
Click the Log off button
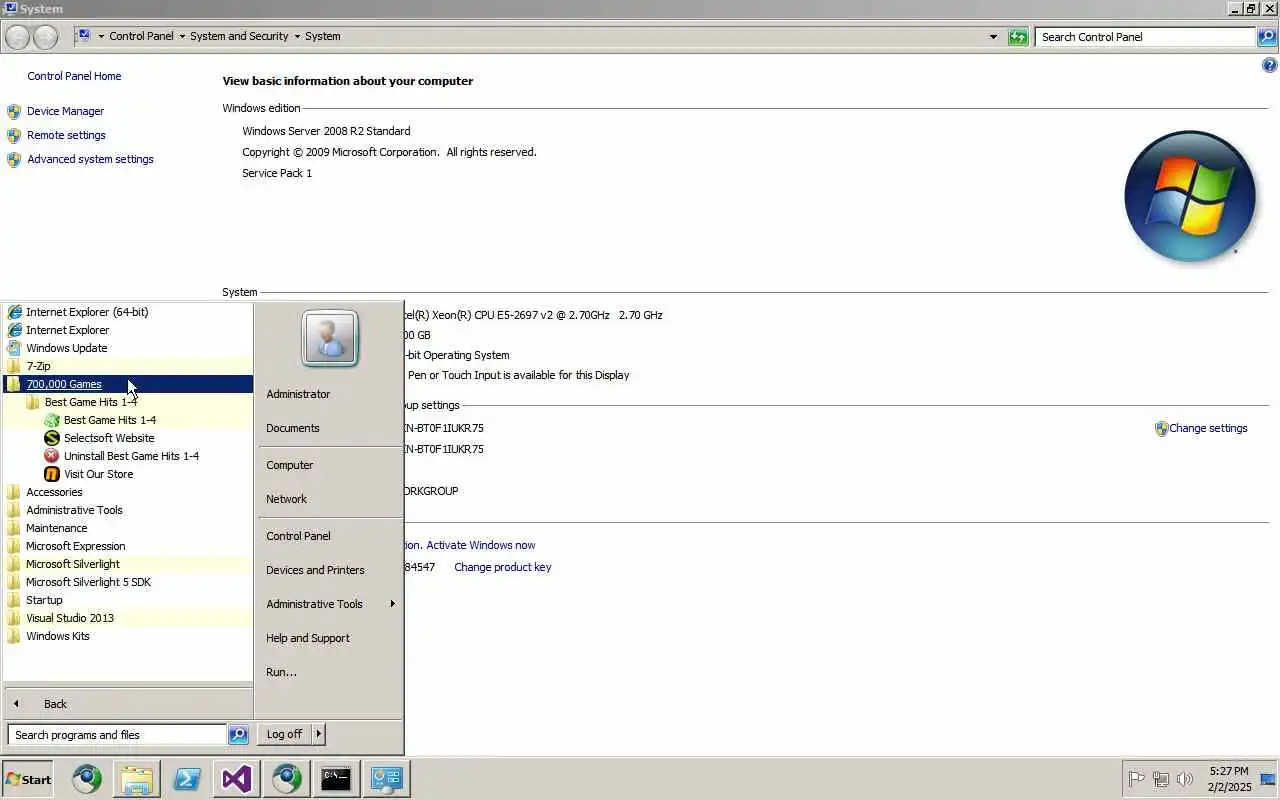284,734
